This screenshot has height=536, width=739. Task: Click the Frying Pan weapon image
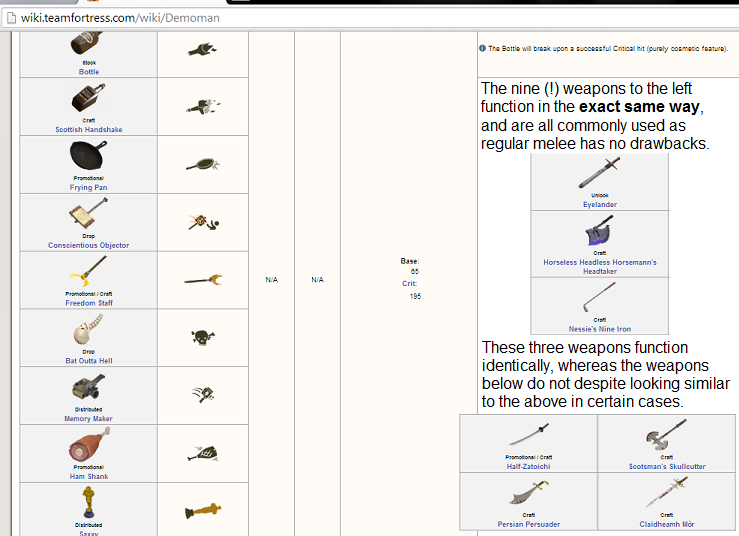(x=87, y=156)
